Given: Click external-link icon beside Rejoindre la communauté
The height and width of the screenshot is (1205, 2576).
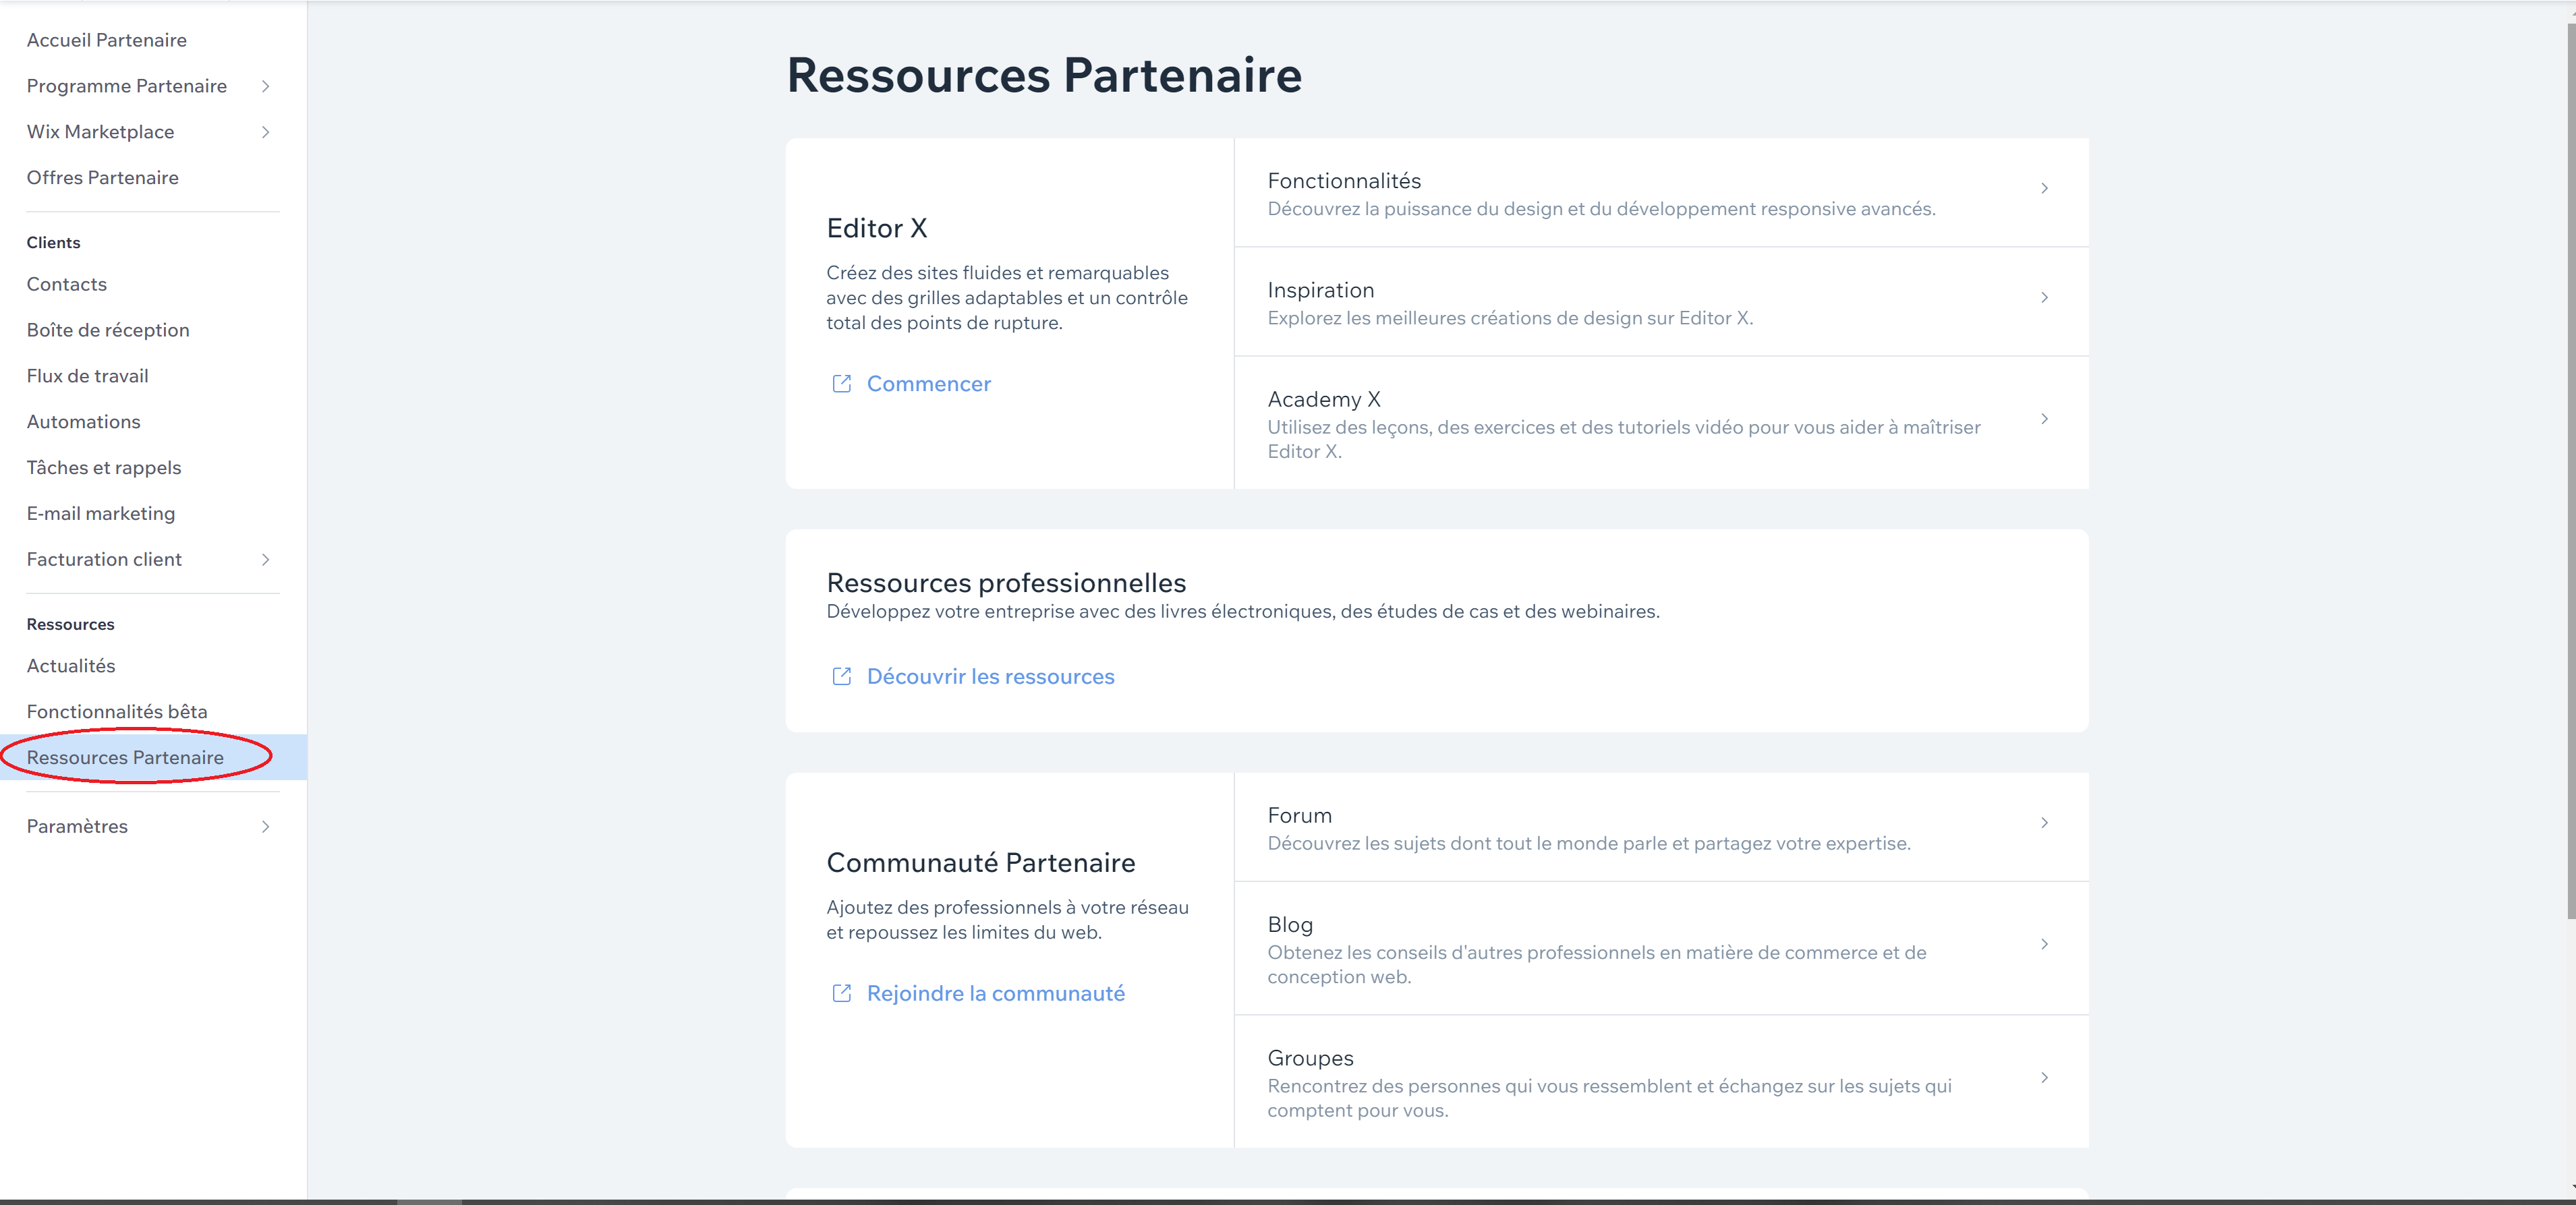Looking at the screenshot, I should 842,993.
